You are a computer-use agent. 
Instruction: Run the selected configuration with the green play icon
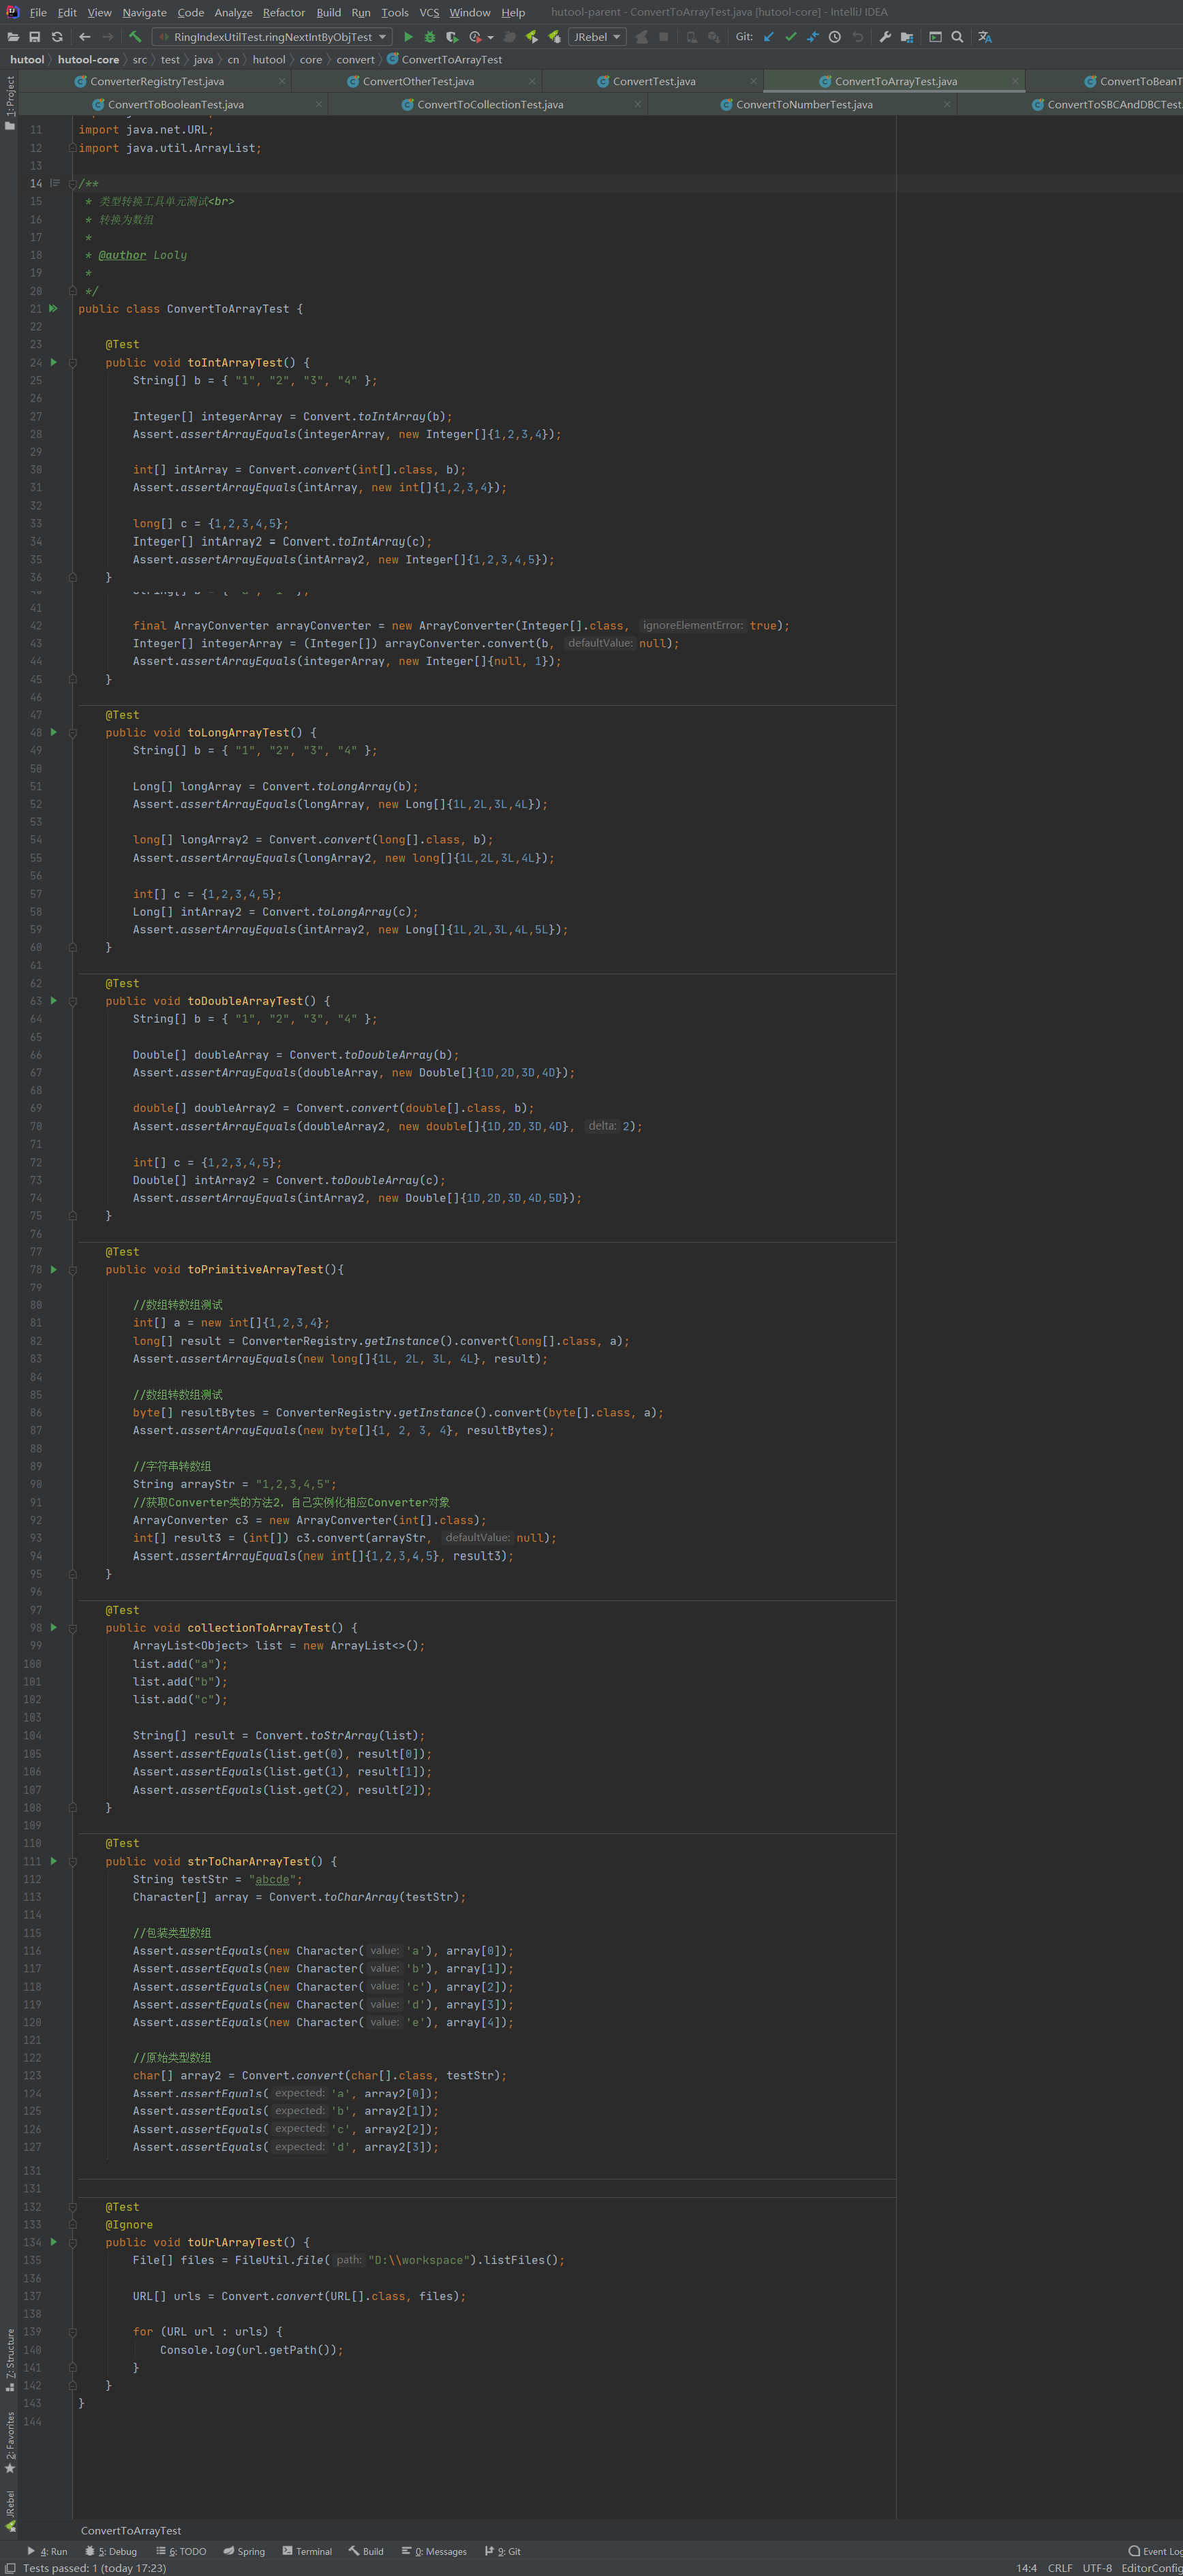click(408, 37)
